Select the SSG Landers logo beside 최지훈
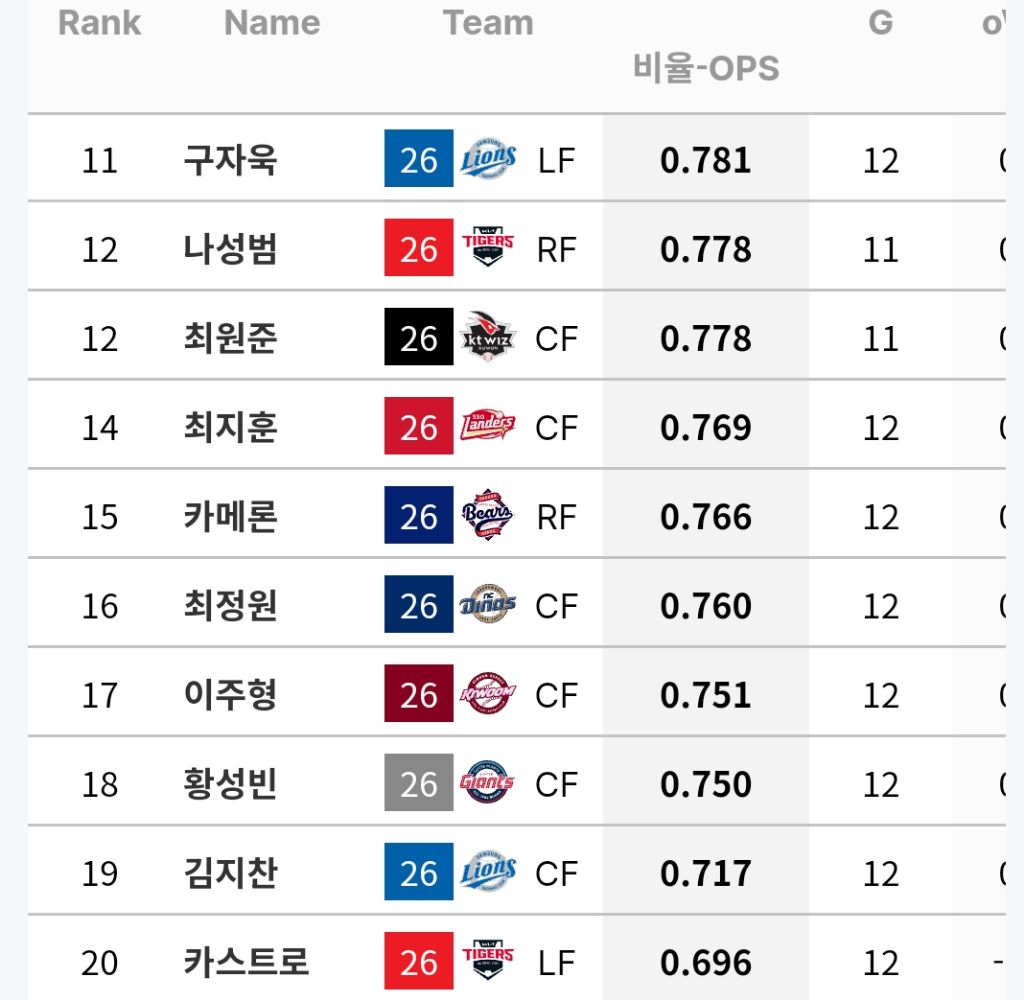Viewport: 1024px width, 1000px height. click(488, 426)
